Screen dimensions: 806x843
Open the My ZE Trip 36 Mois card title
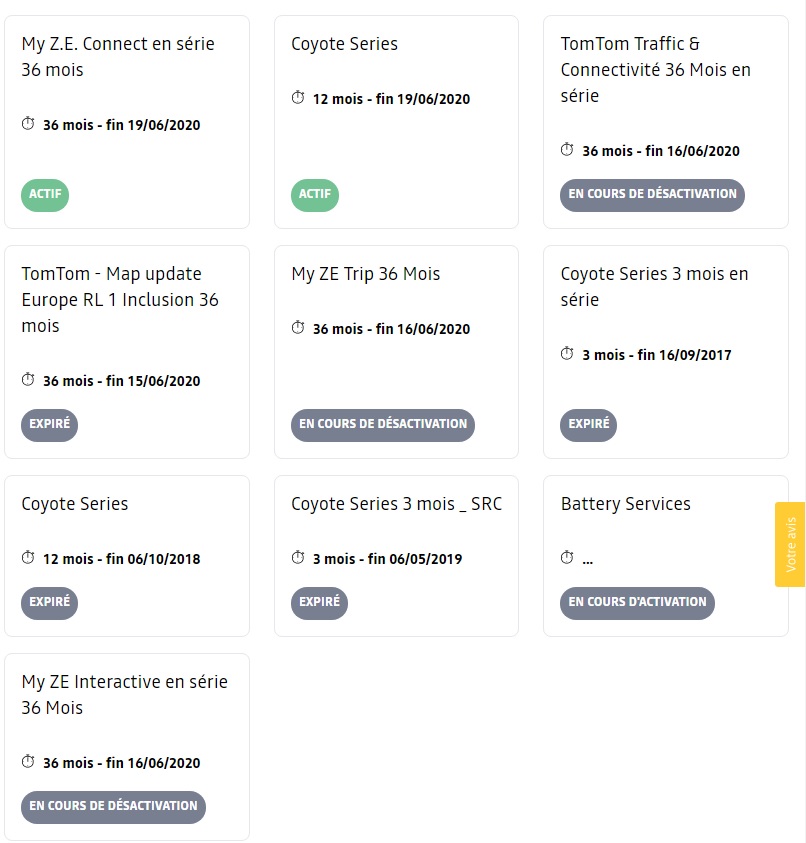(366, 274)
